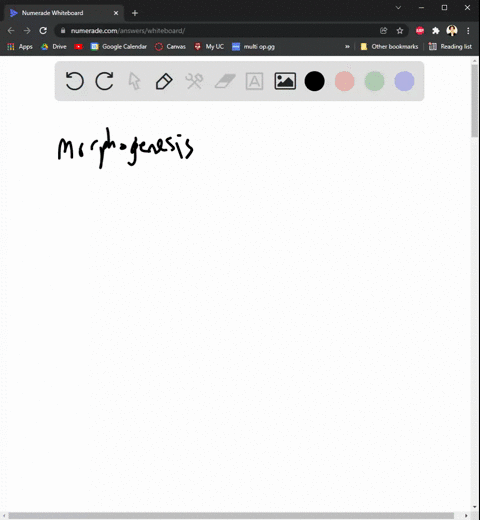Insert an image with picture icon
480x520 pixels.
click(x=285, y=81)
